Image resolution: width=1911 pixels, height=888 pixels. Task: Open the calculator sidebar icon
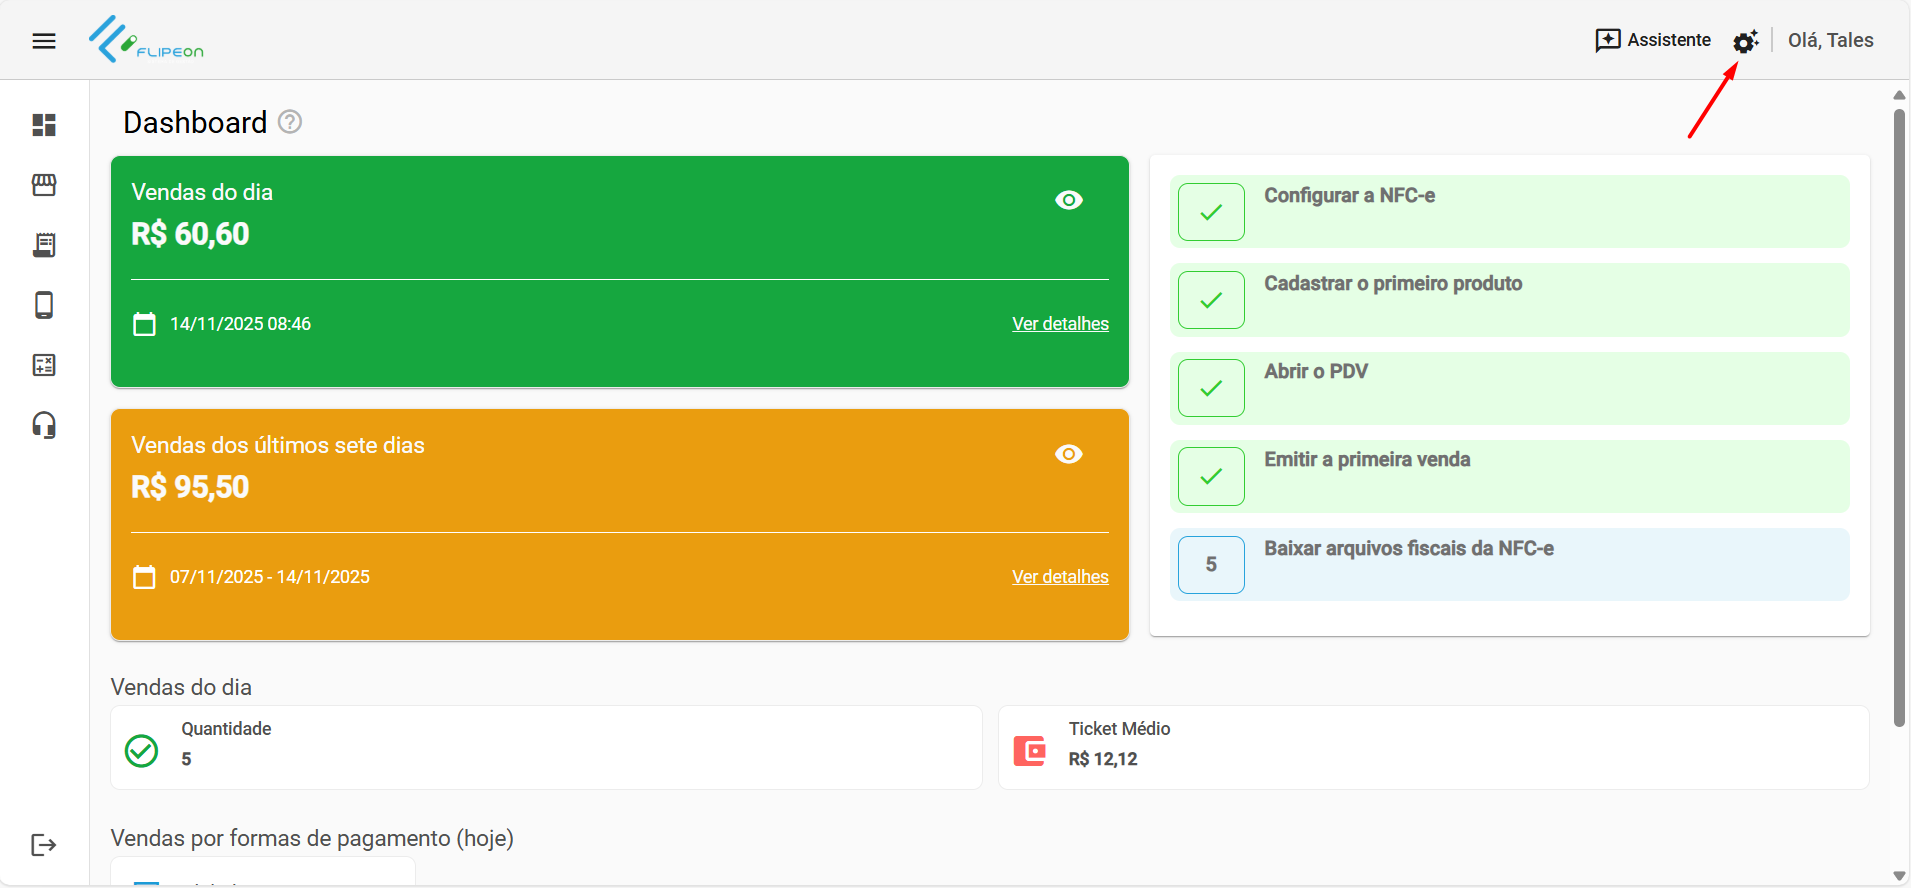[x=44, y=365]
